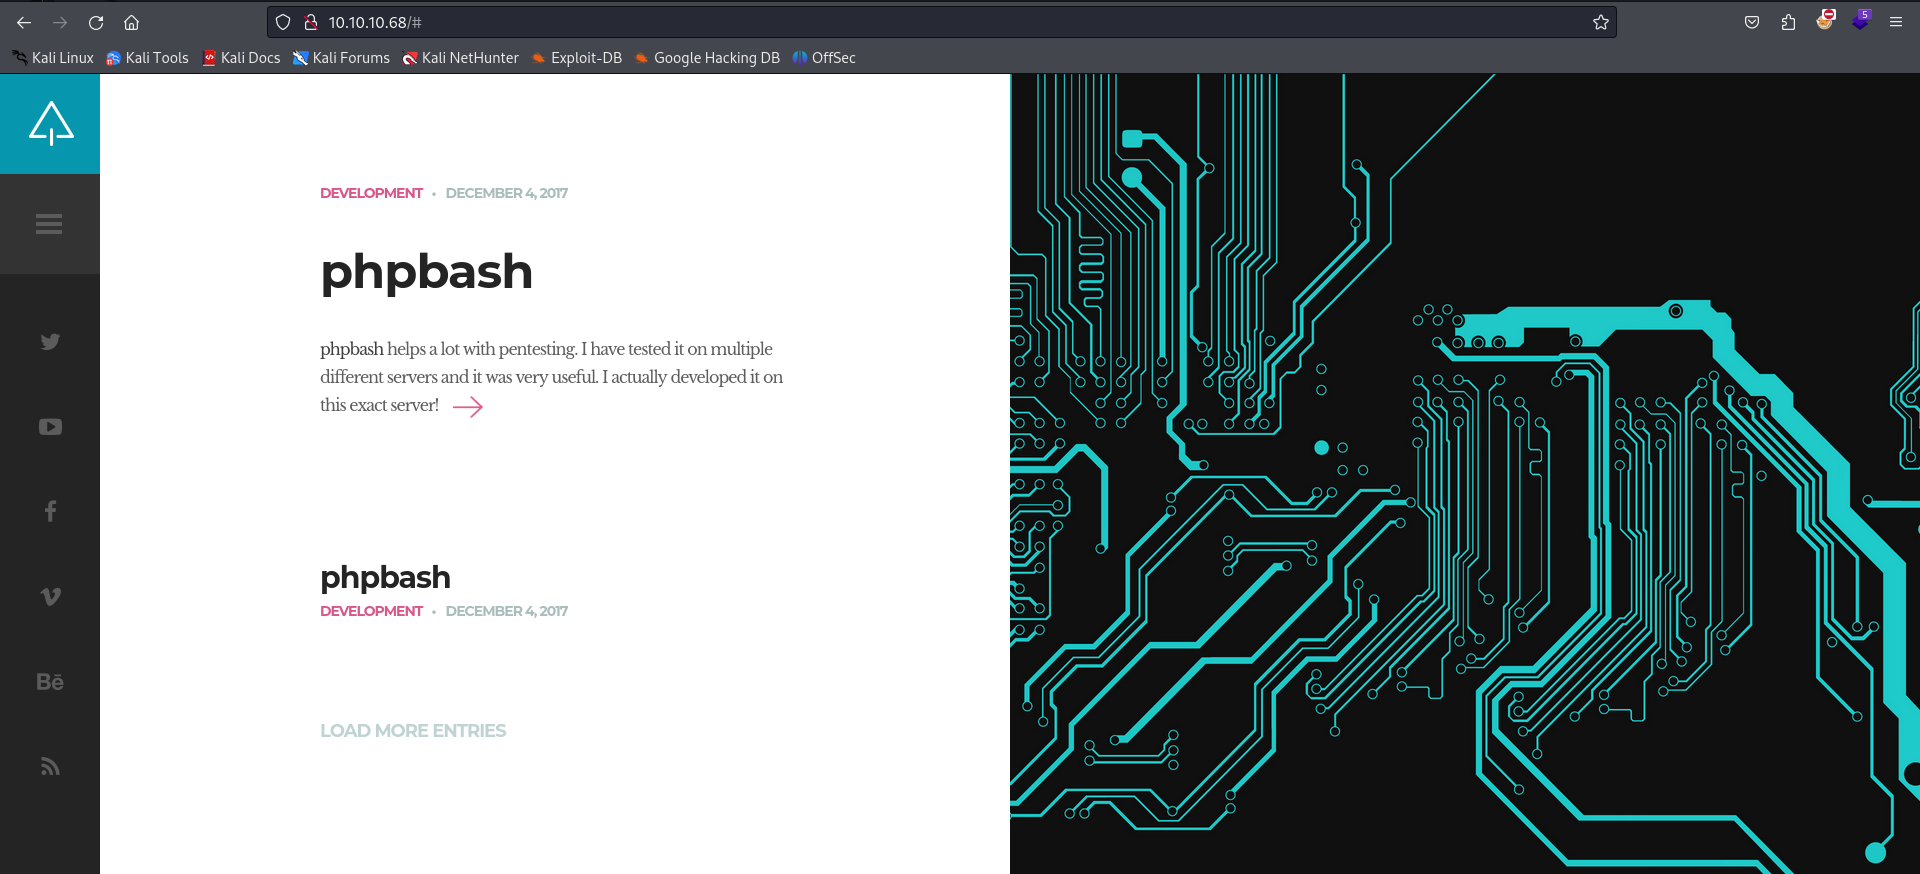
Task: Bookmark this page with the star icon
Action: click(1600, 22)
